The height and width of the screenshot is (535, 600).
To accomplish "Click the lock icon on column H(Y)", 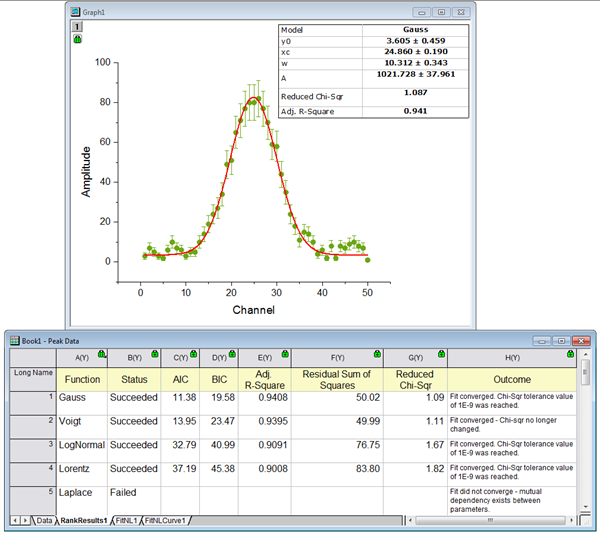I will point(569,354).
